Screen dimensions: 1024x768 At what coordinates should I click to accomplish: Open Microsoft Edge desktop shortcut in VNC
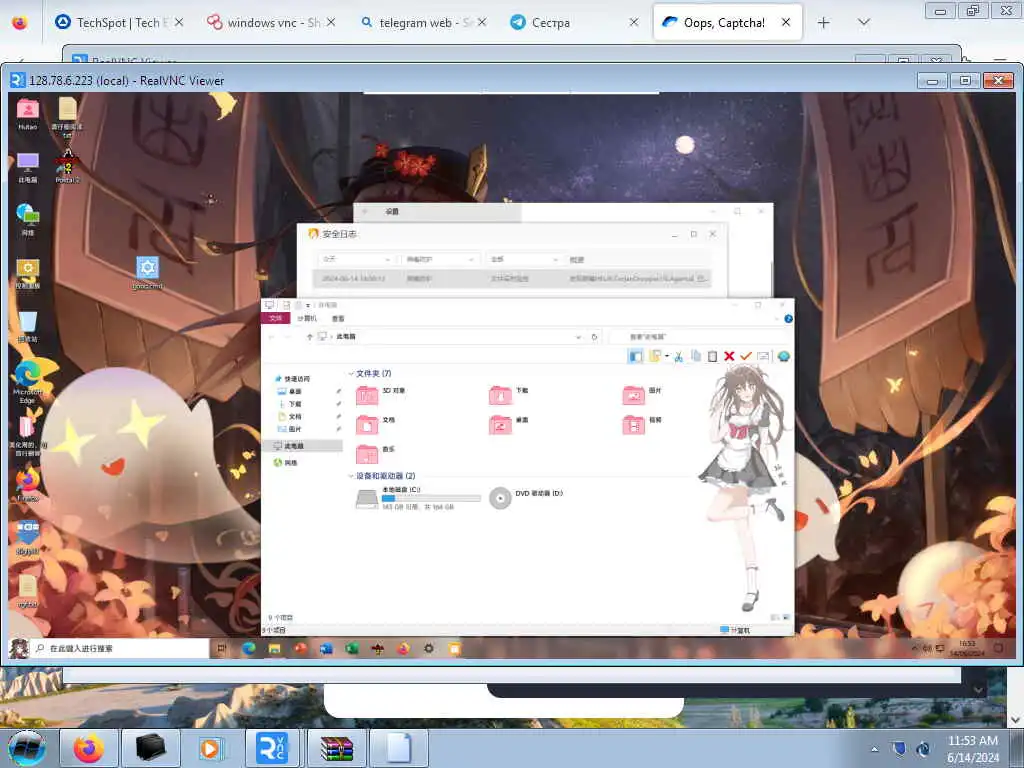pyautogui.click(x=27, y=381)
